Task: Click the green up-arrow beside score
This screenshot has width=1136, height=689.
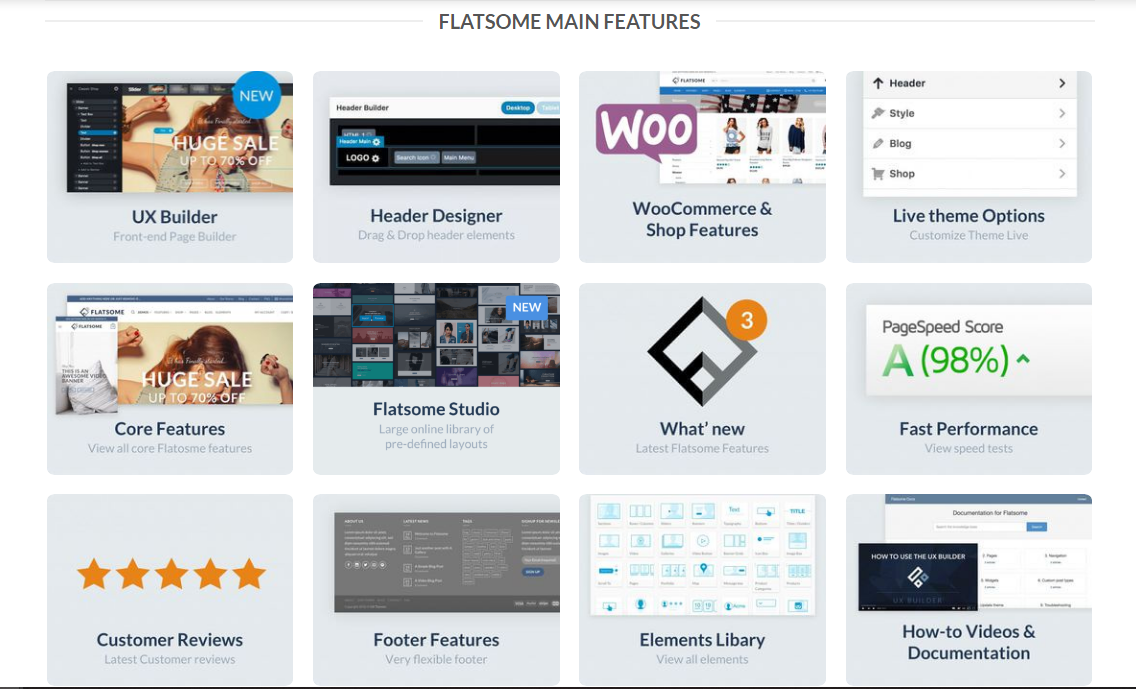Action: [x=1023, y=358]
